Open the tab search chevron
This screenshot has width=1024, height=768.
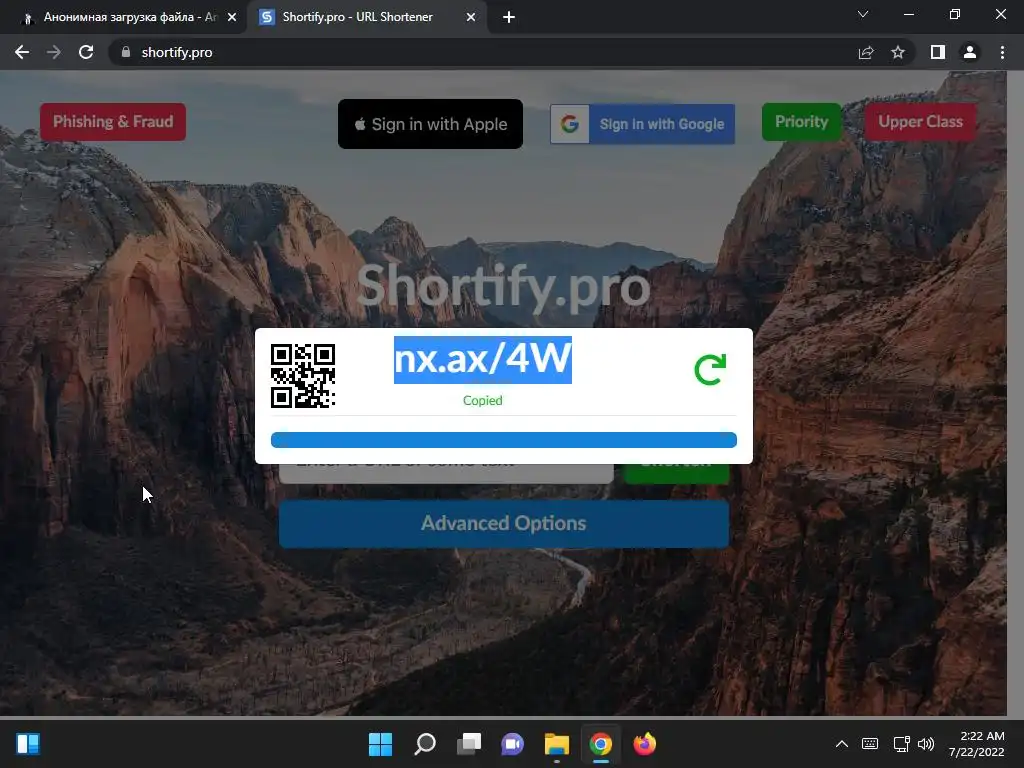pos(863,14)
